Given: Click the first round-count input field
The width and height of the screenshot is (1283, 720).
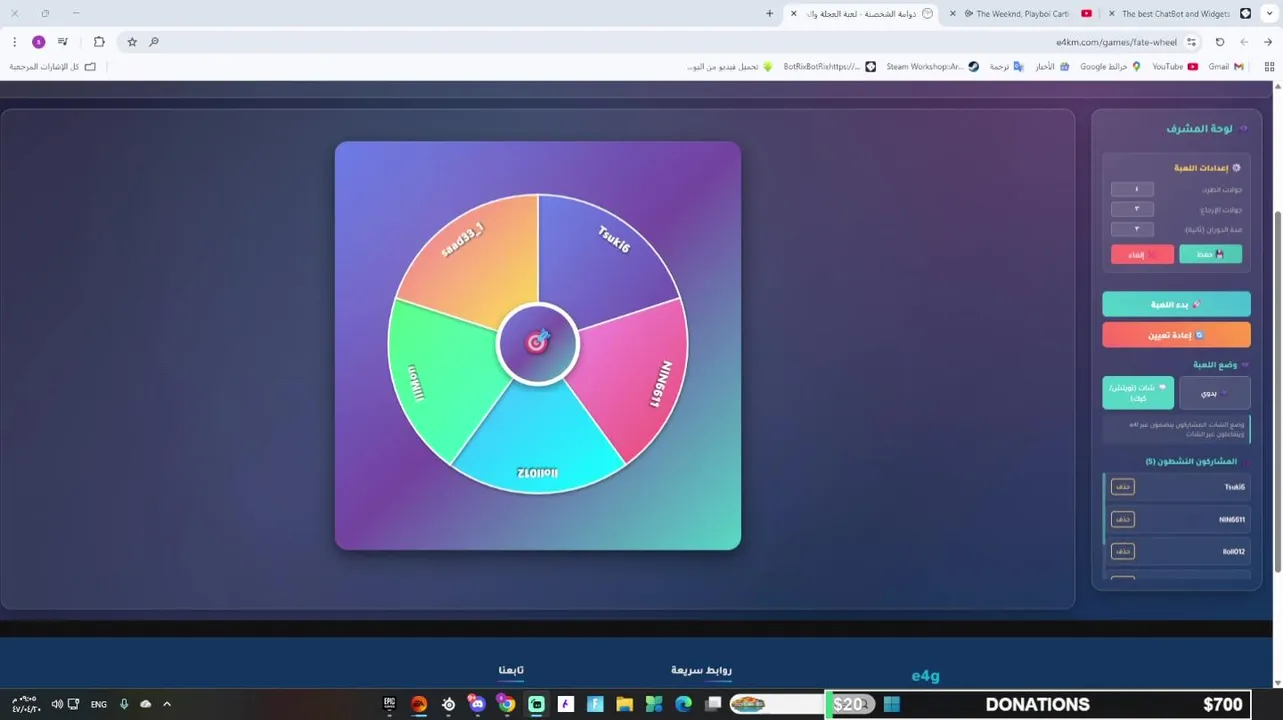Looking at the screenshot, I should pos(1132,189).
